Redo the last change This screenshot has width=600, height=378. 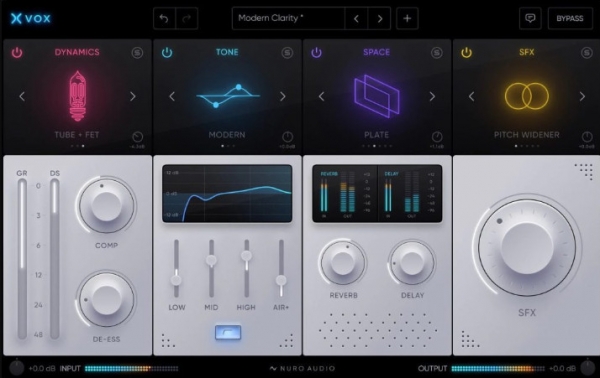187,18
